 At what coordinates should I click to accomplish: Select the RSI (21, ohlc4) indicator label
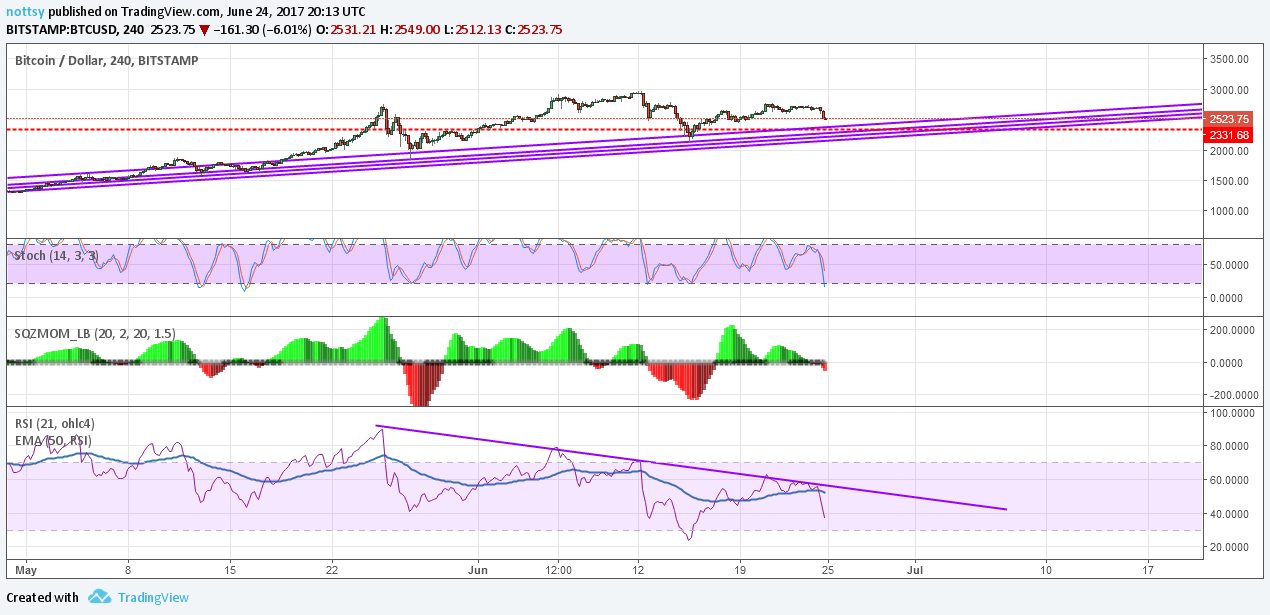click(55, 423)
